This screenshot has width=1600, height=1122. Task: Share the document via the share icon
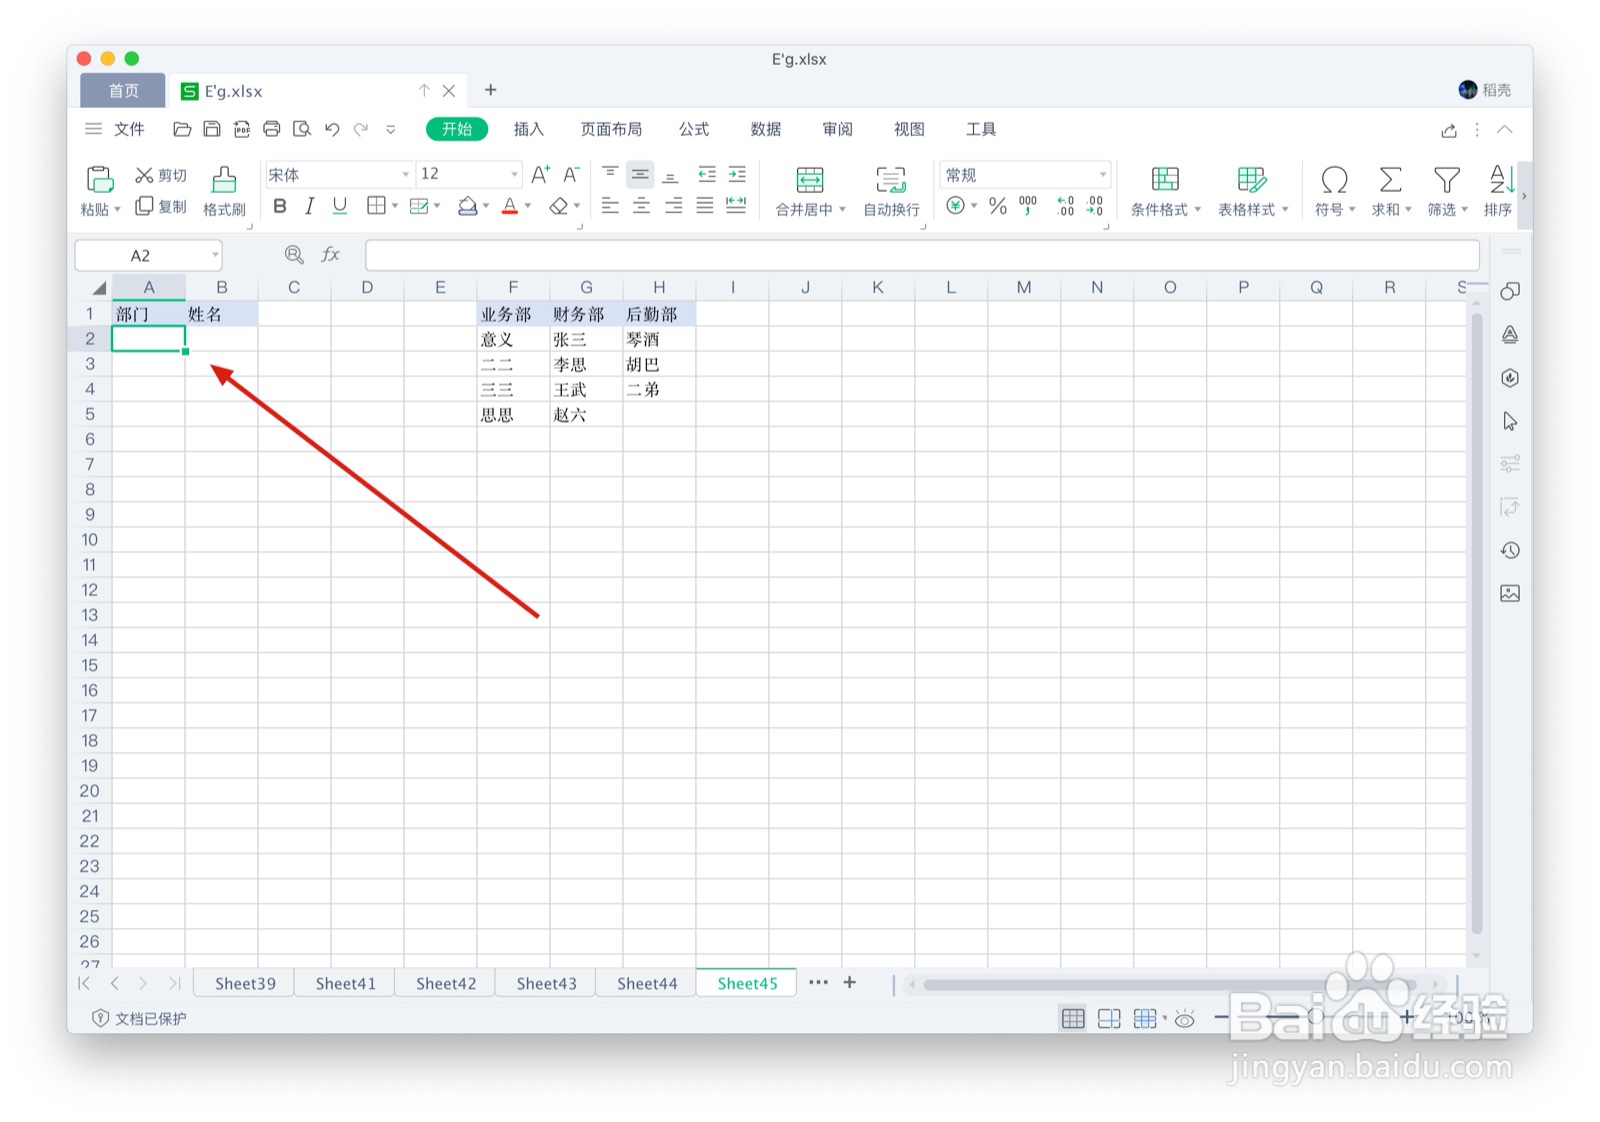pos(1449,130)
